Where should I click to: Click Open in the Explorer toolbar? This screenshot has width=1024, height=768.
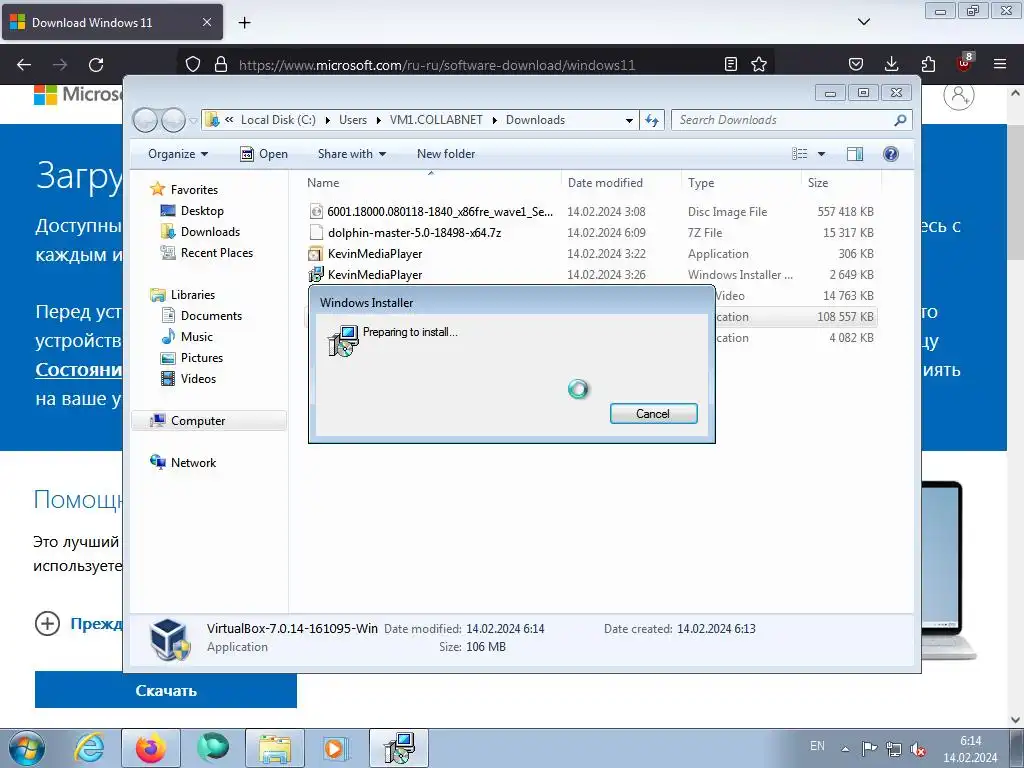pos(264,154)
